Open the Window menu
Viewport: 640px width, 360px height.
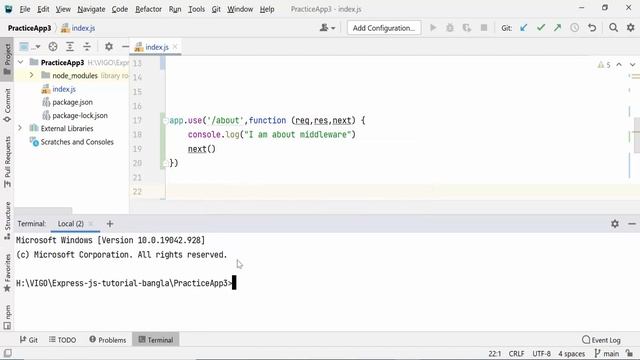pos(240,9)
